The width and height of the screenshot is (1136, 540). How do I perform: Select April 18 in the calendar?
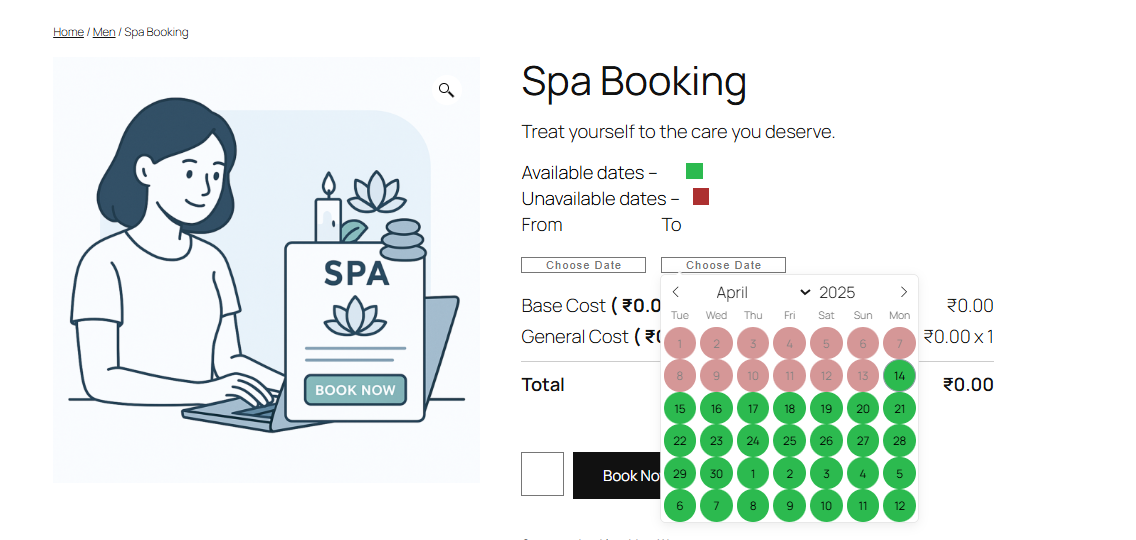790,409
